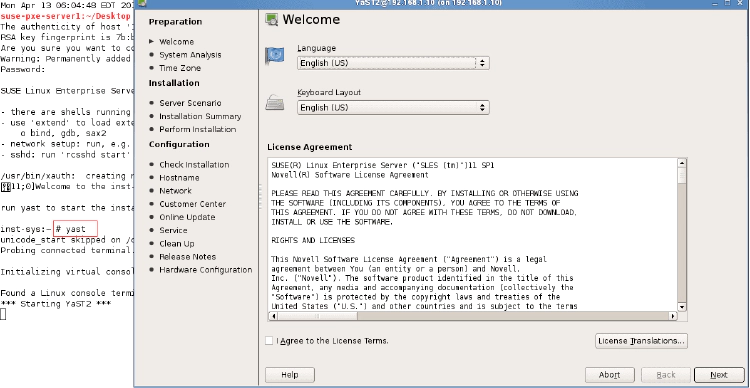Click the Help button

click(290, 375)
